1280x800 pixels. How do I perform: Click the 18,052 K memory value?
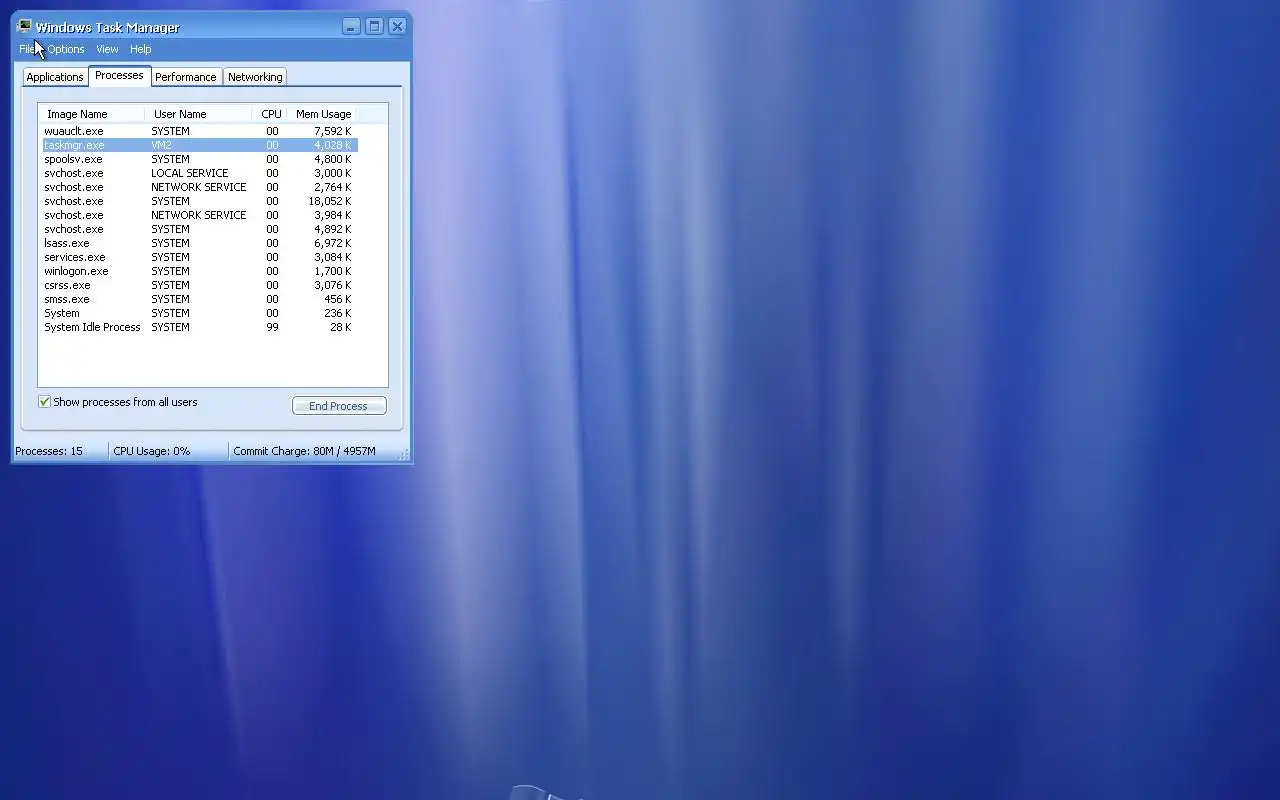330,201
